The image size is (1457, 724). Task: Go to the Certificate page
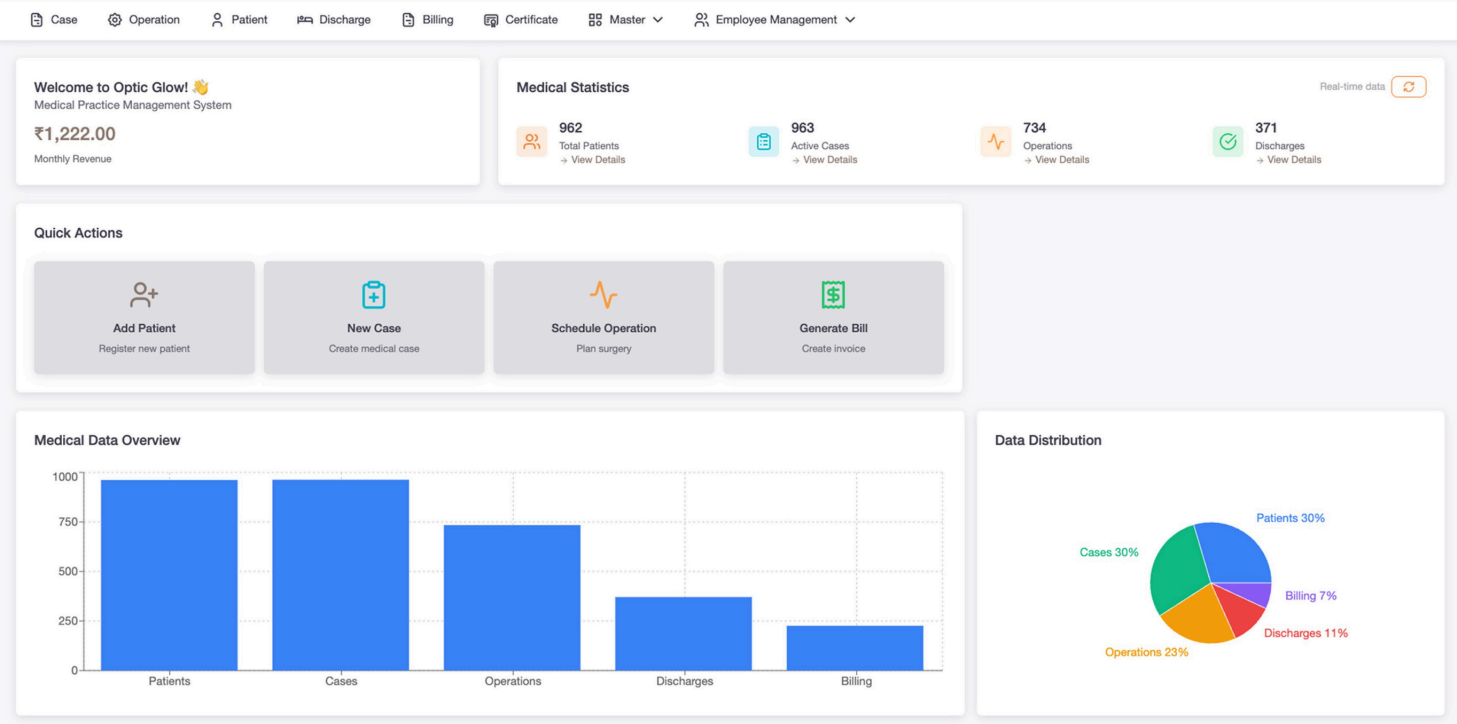521,20
